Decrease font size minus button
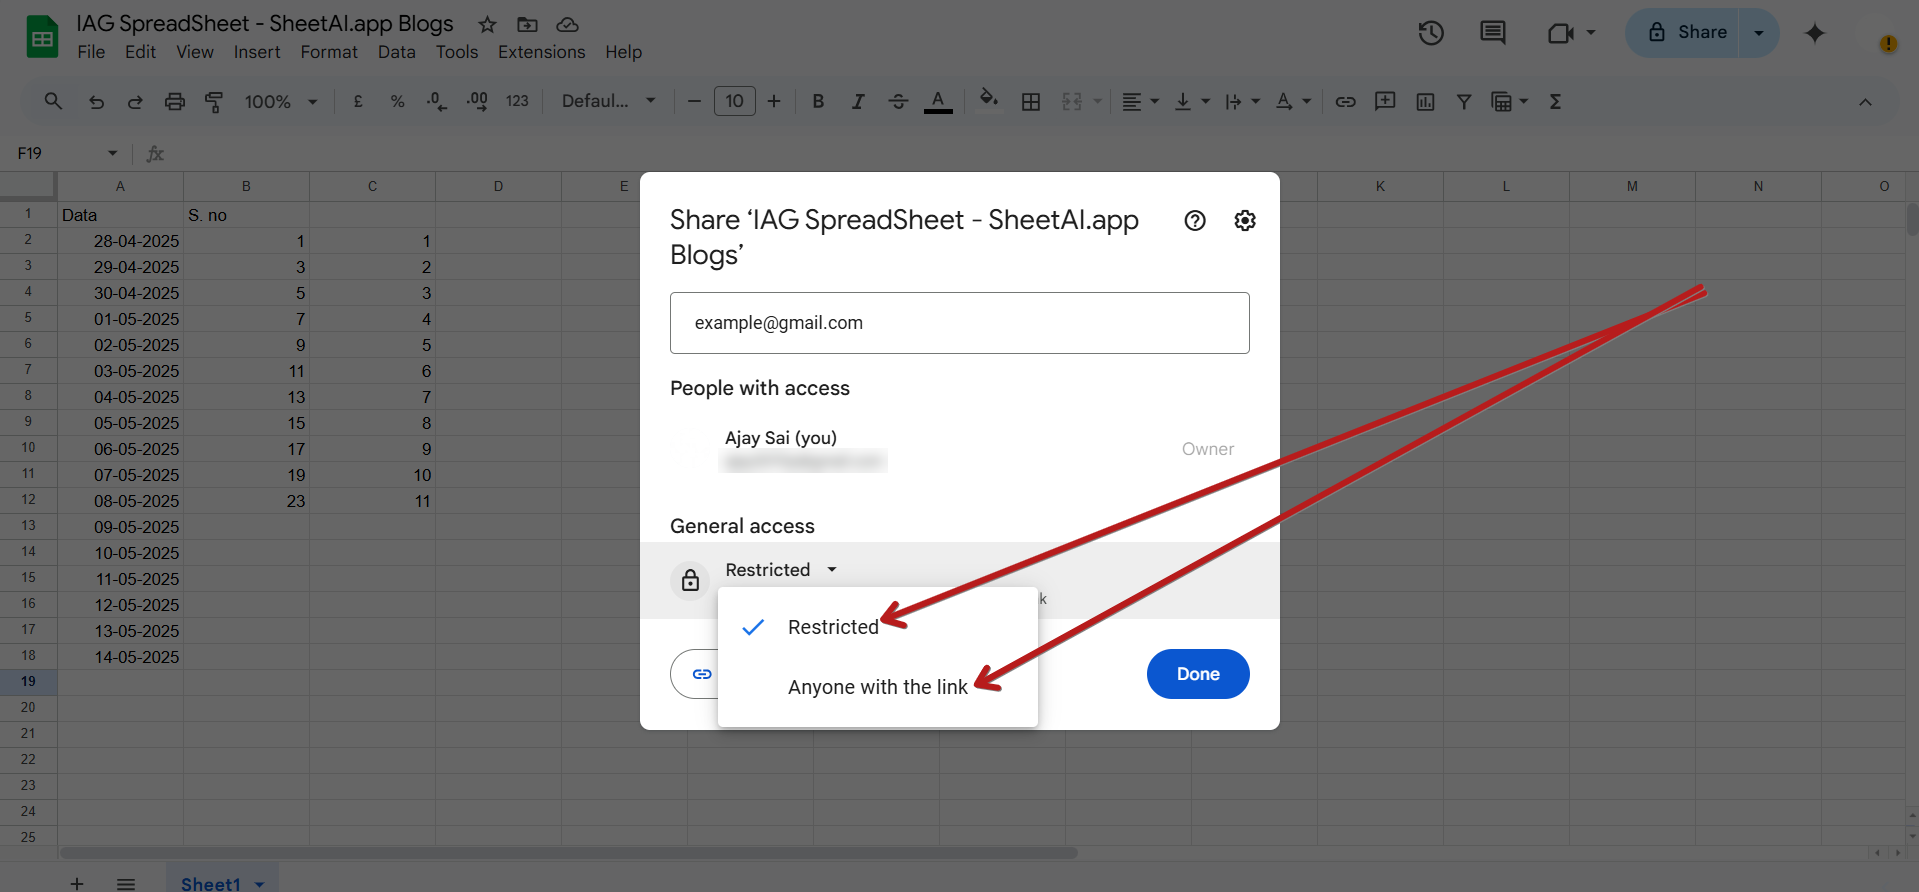The height and width of the screenshot is (892, 1919). (694, 101)
